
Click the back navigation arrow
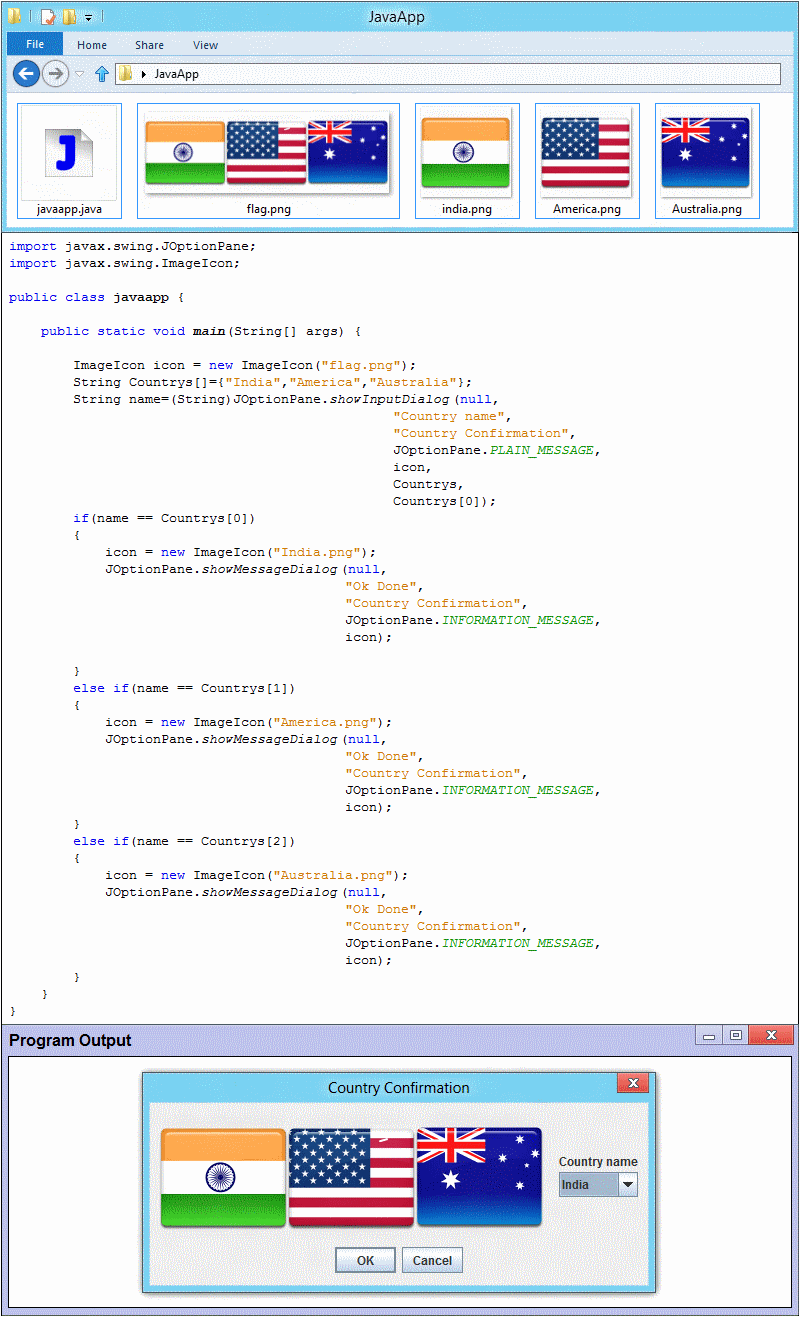(26, 74)
